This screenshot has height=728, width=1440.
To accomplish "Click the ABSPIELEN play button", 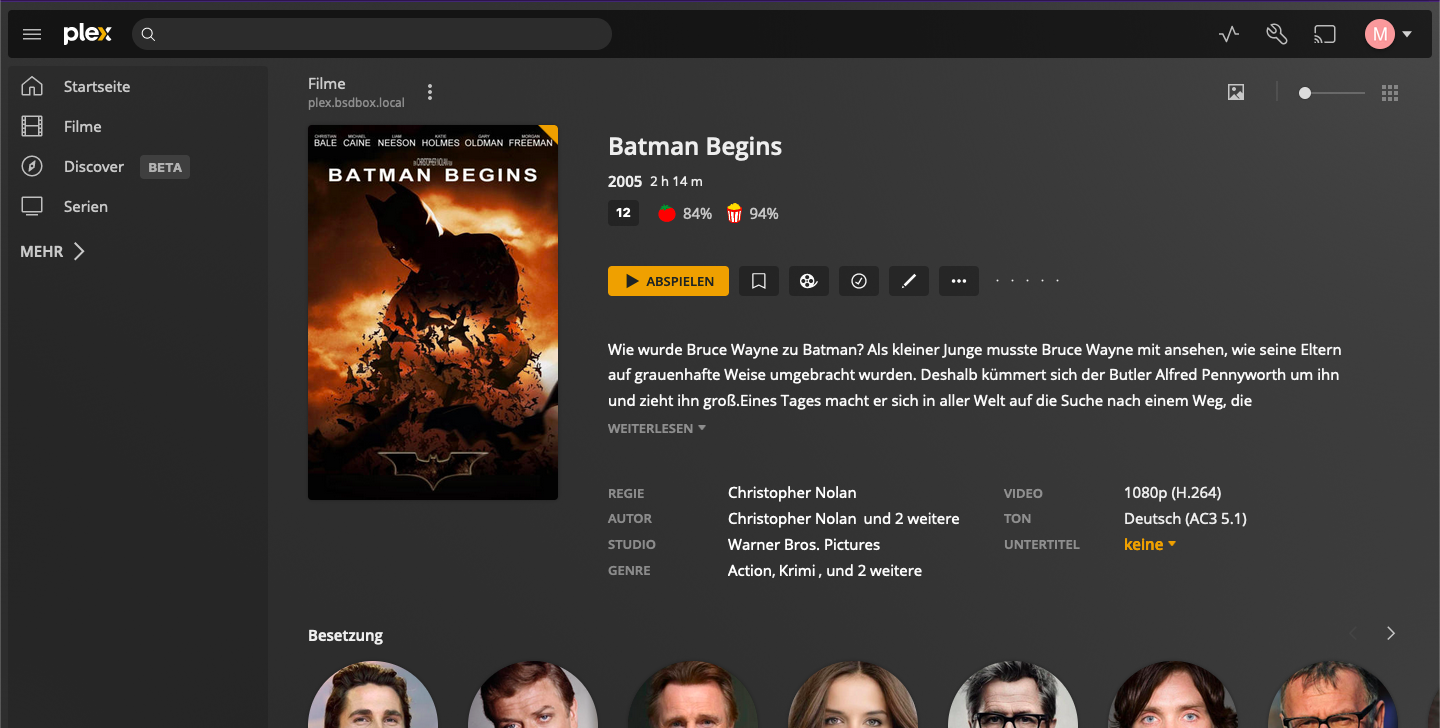I will click(668, 281).
